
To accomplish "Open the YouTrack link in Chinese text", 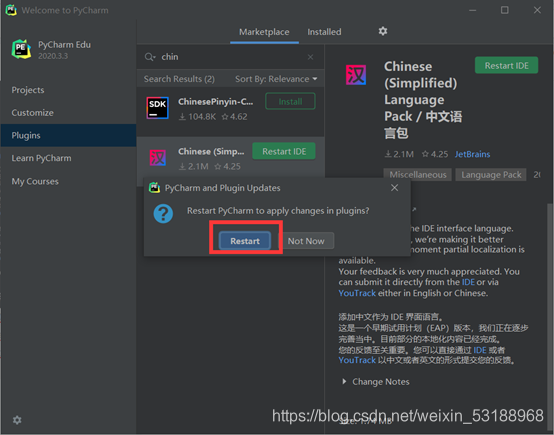I will 357,360.
